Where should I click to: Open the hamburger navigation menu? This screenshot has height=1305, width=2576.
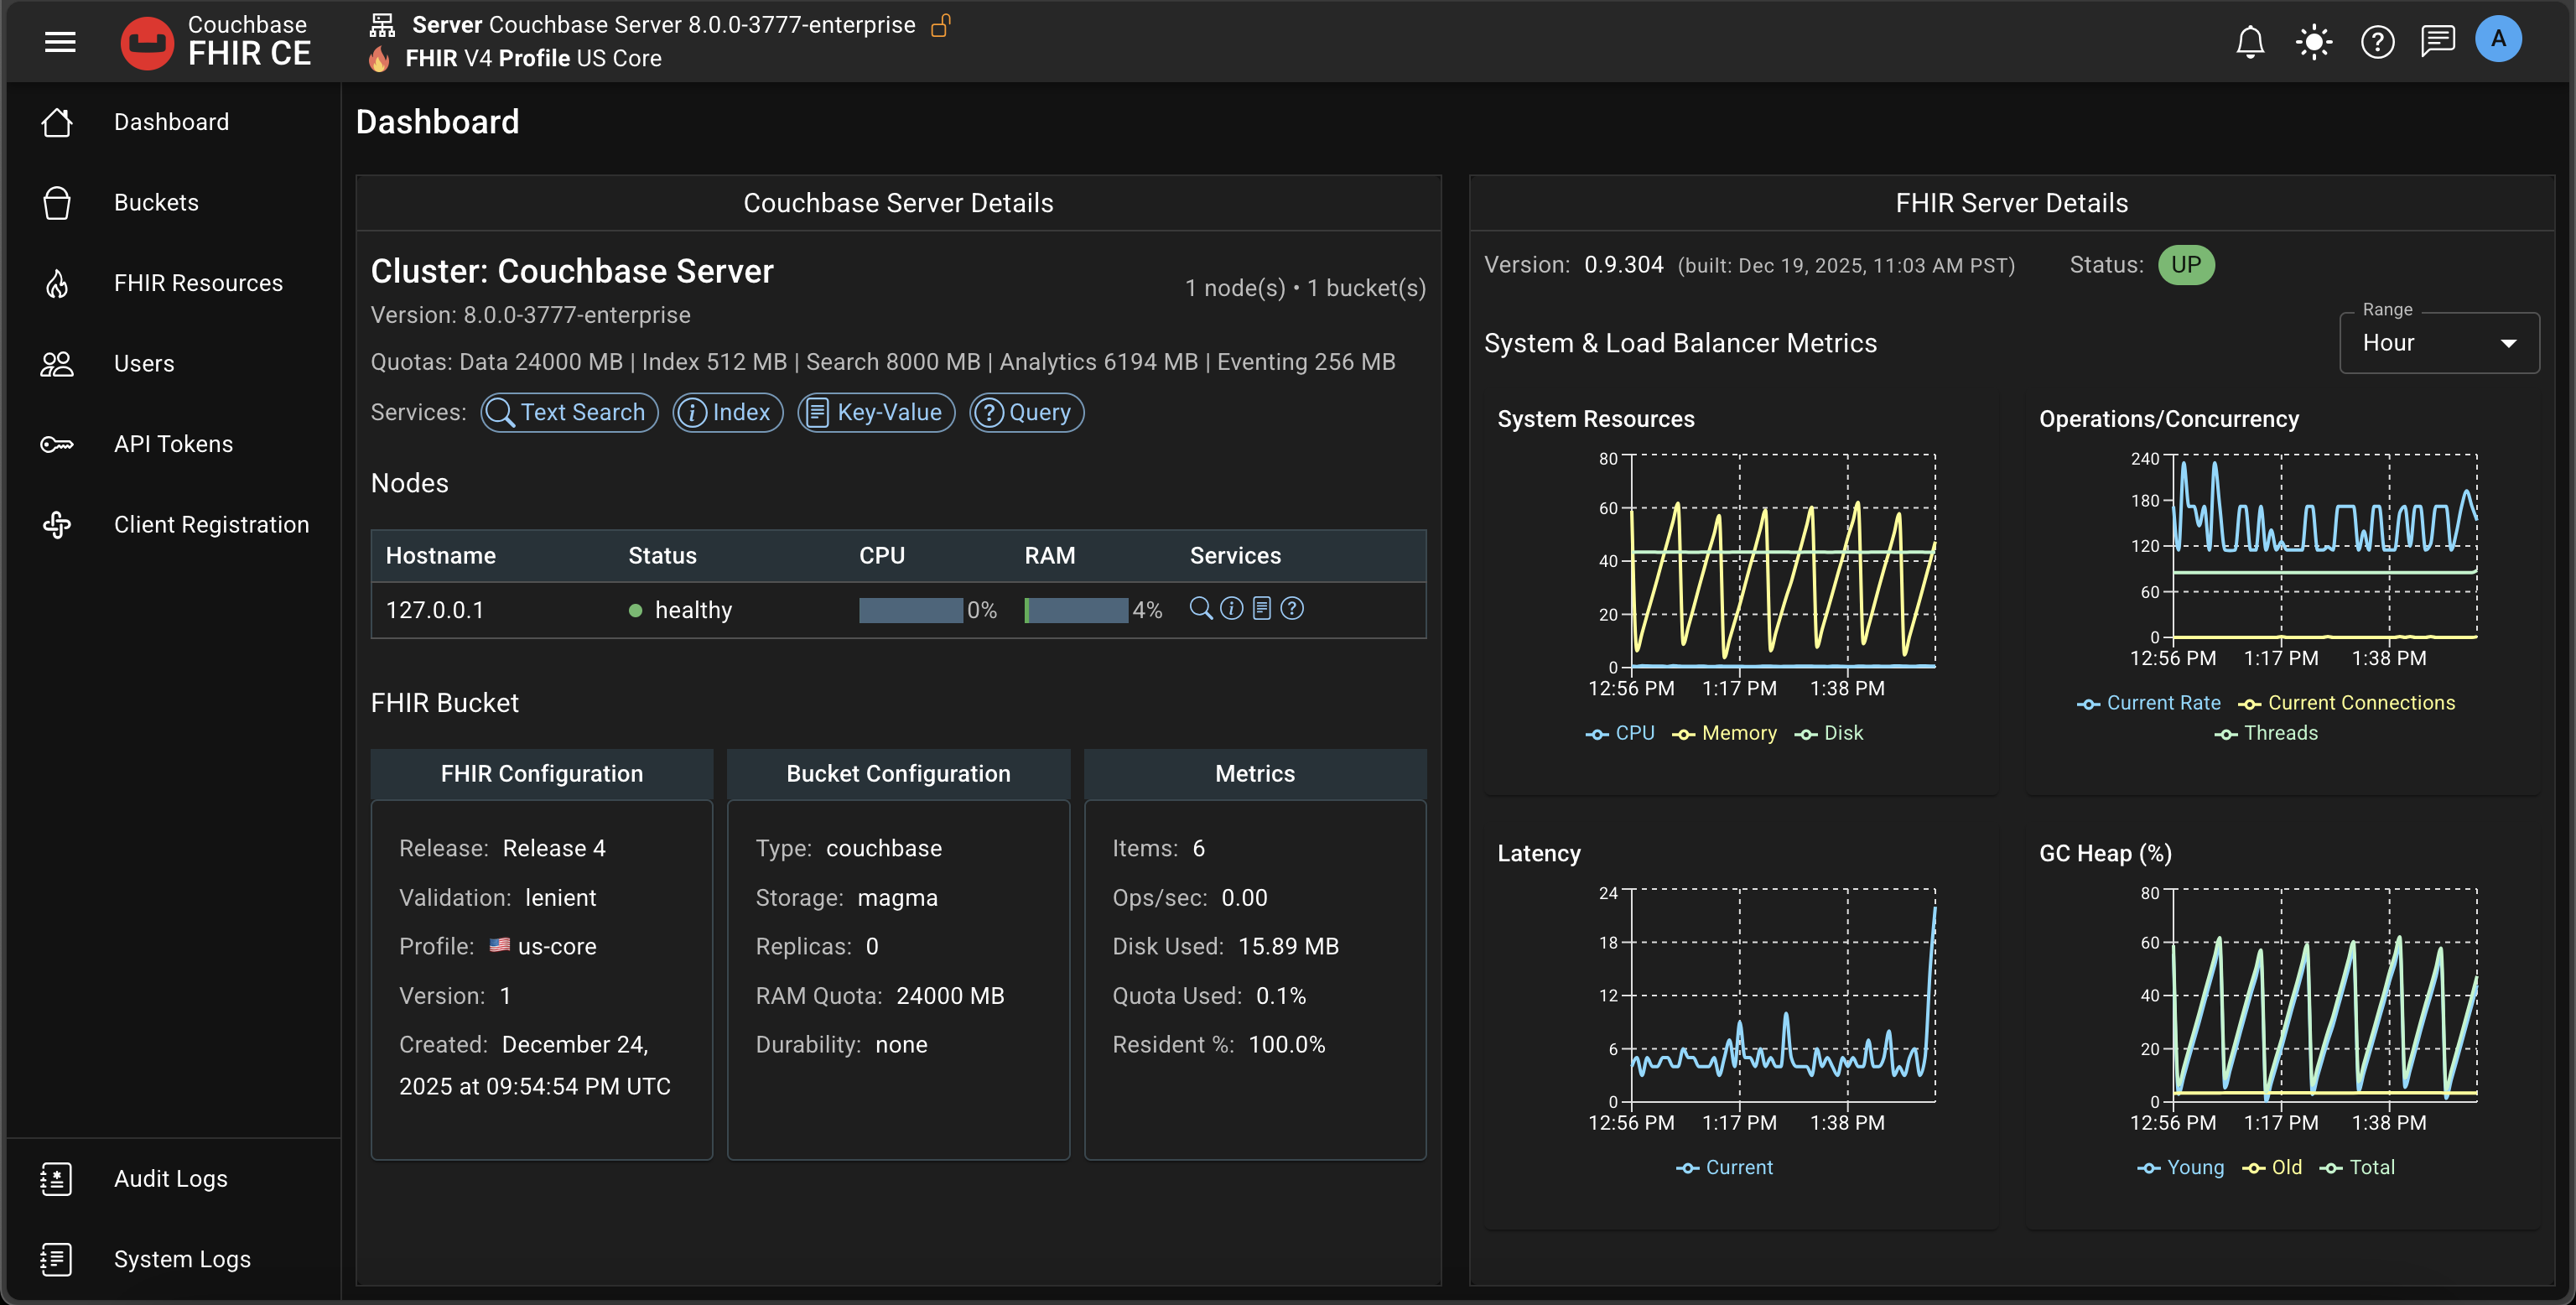tap(60, 42)
